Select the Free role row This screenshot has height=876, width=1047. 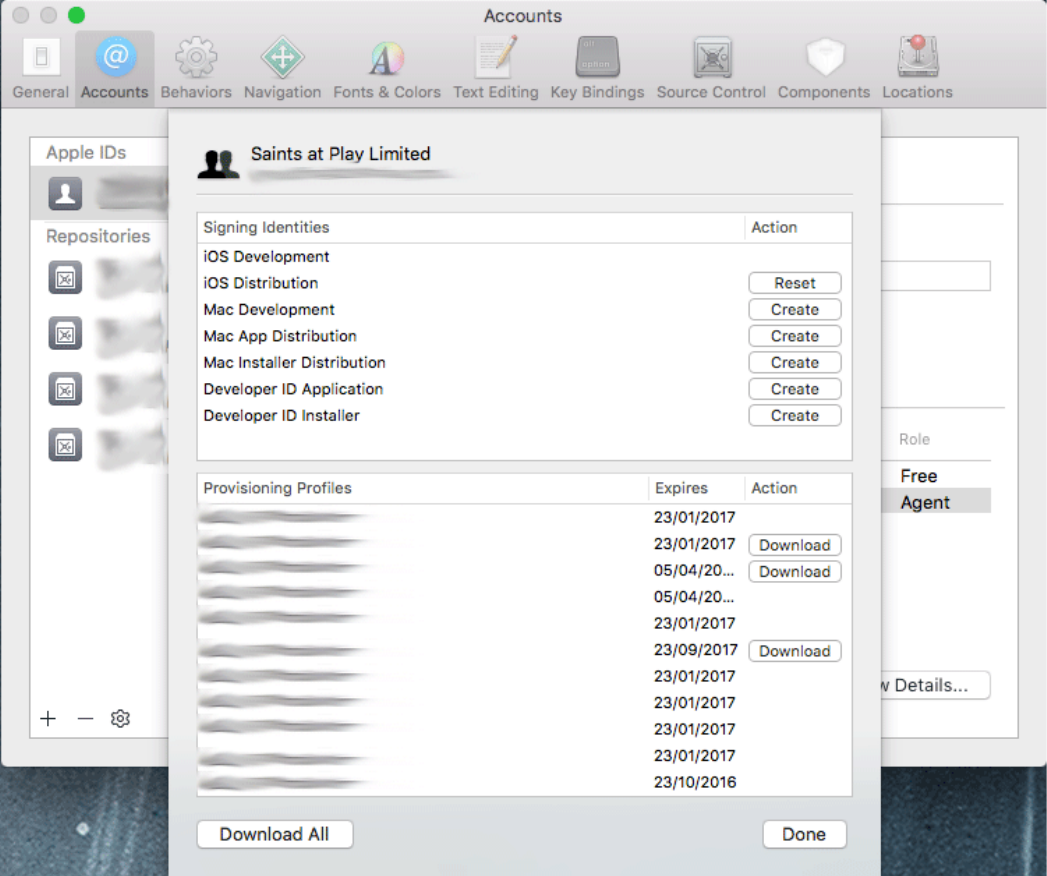pyautogui.click(x=935, y=476)
